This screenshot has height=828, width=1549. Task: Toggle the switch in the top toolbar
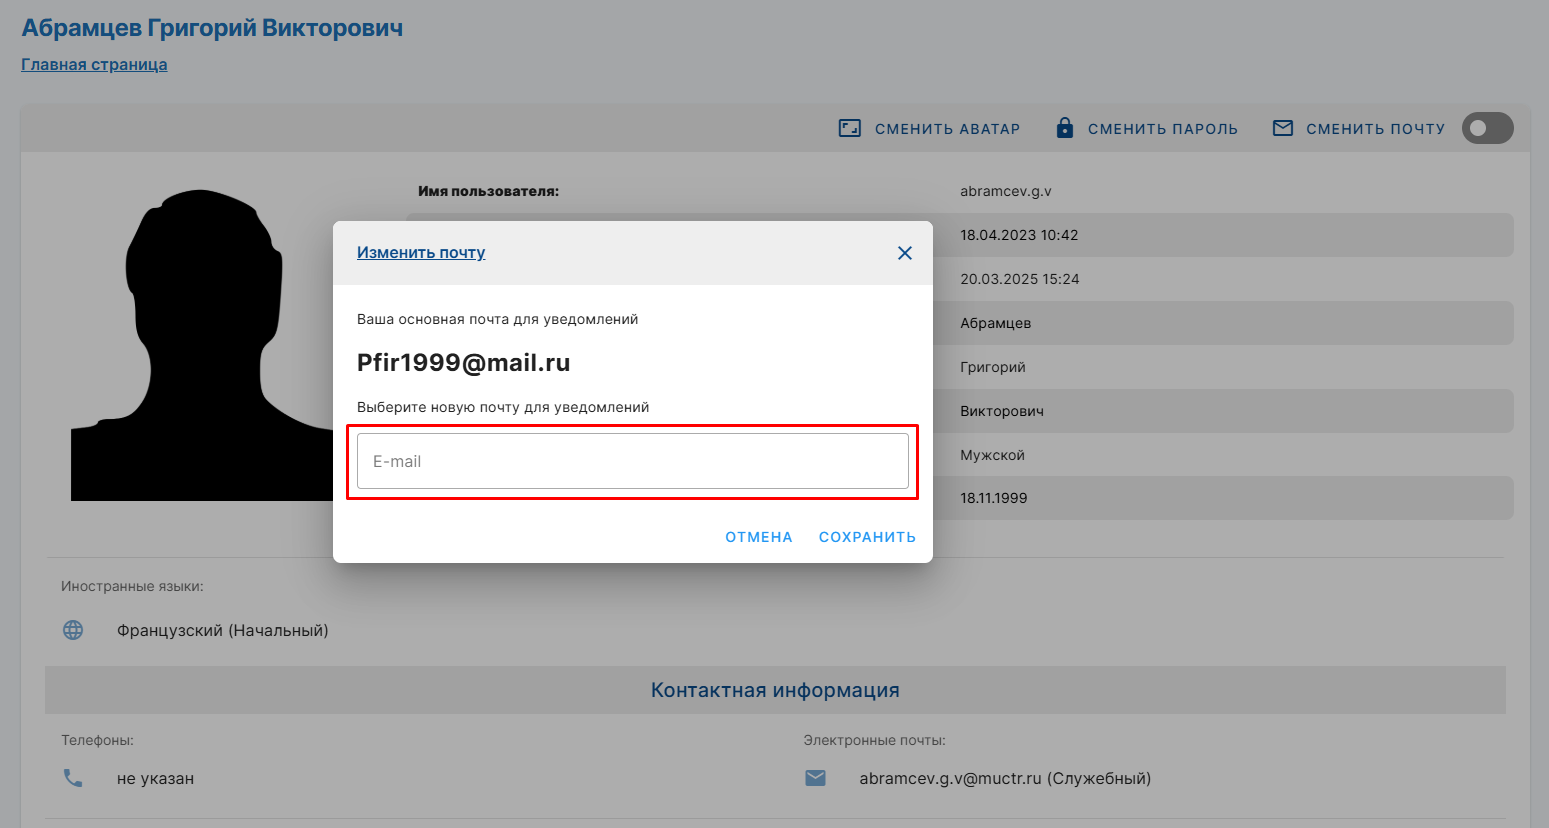pos(1487,128)
